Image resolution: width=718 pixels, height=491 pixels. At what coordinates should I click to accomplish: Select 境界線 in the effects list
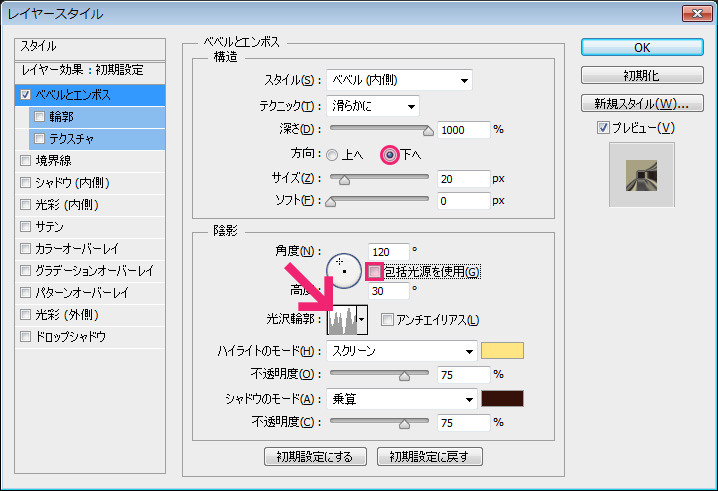click(52, 160)
